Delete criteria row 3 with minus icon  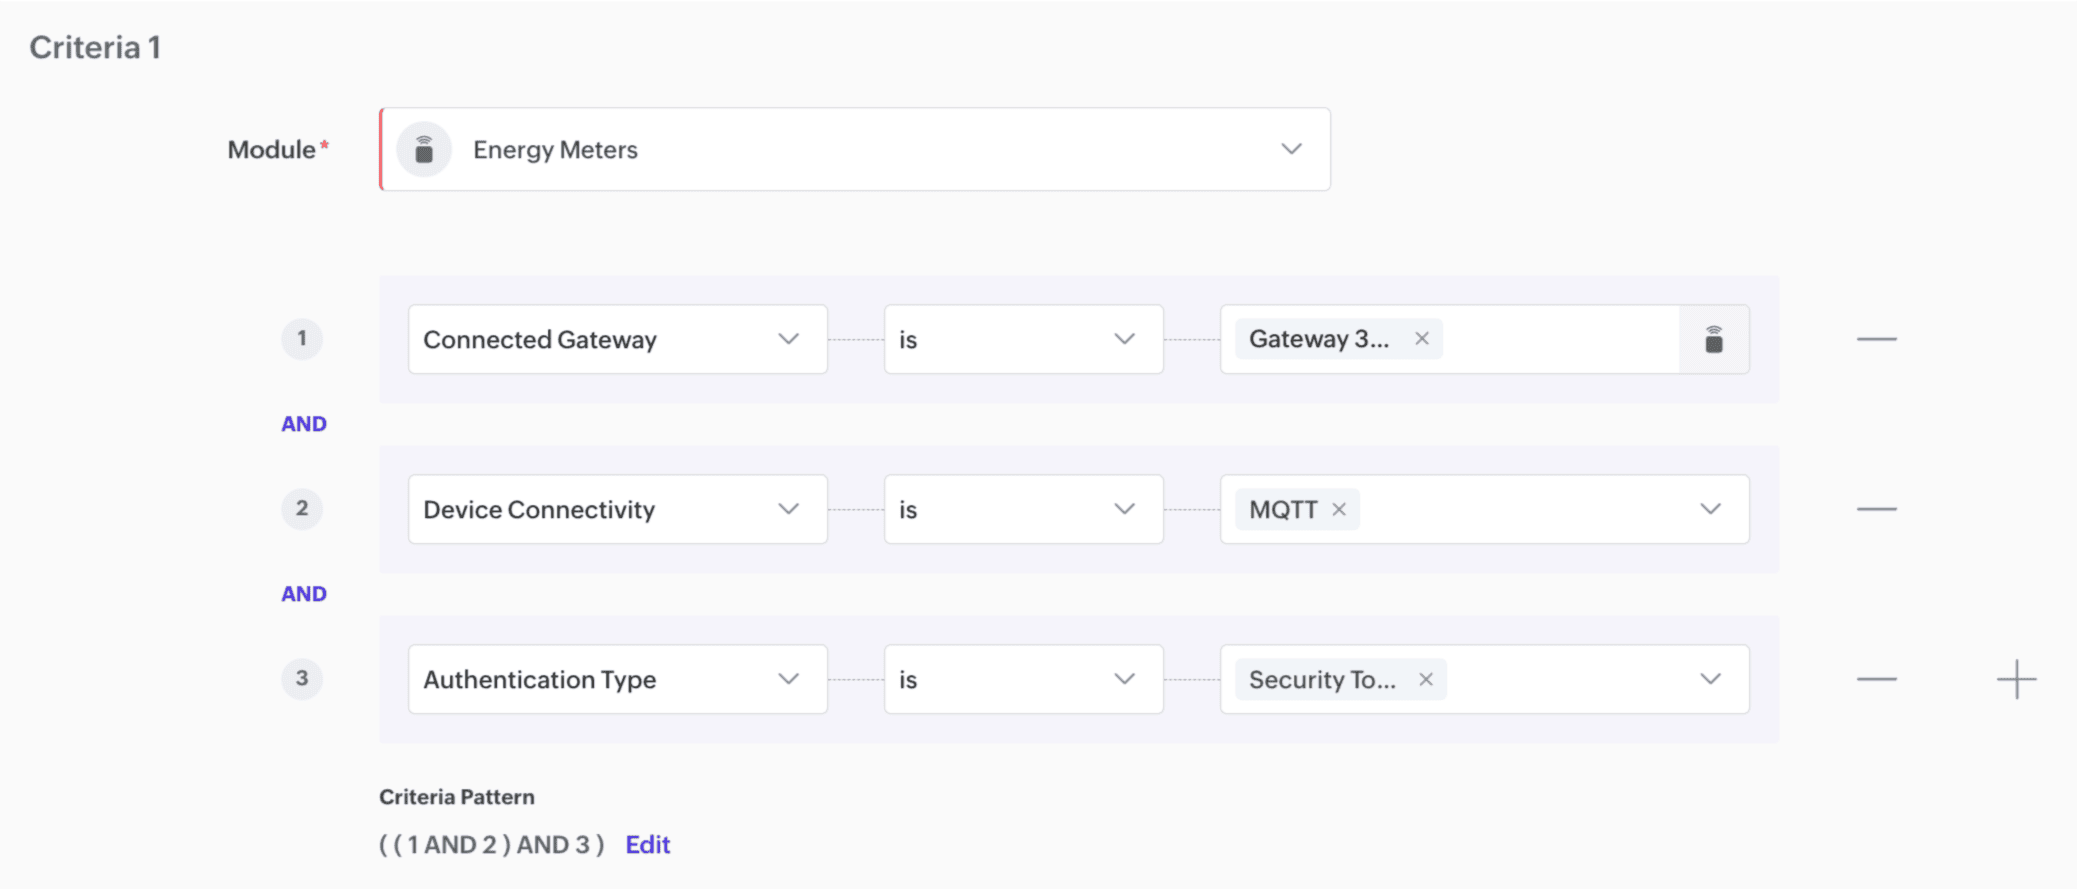(x=1876, y=680)
